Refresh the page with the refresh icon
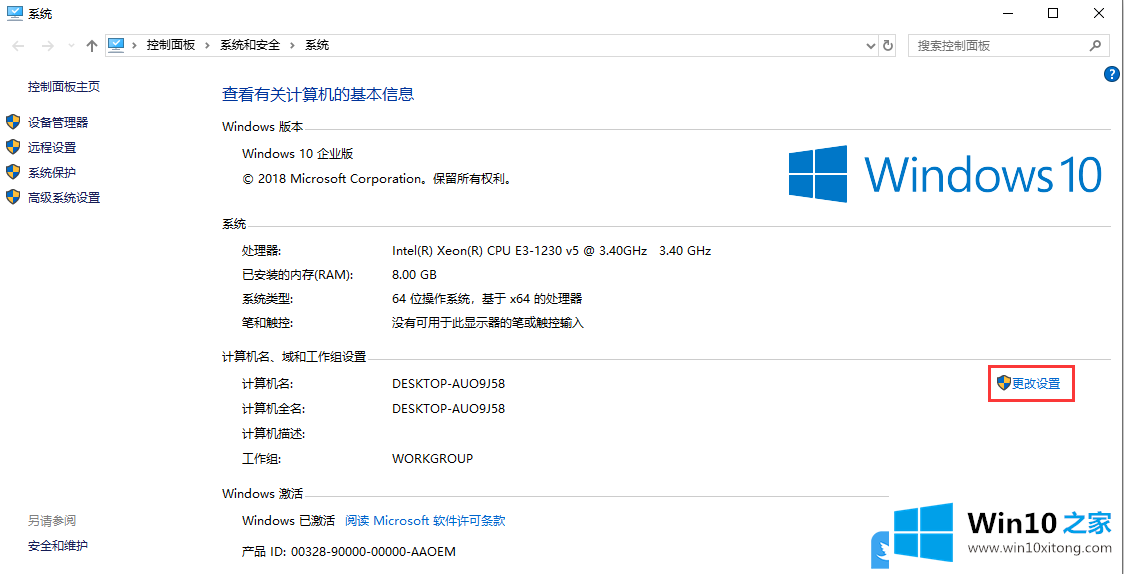Viewport: 1124px width, 574px height. (x=887, y=45)
